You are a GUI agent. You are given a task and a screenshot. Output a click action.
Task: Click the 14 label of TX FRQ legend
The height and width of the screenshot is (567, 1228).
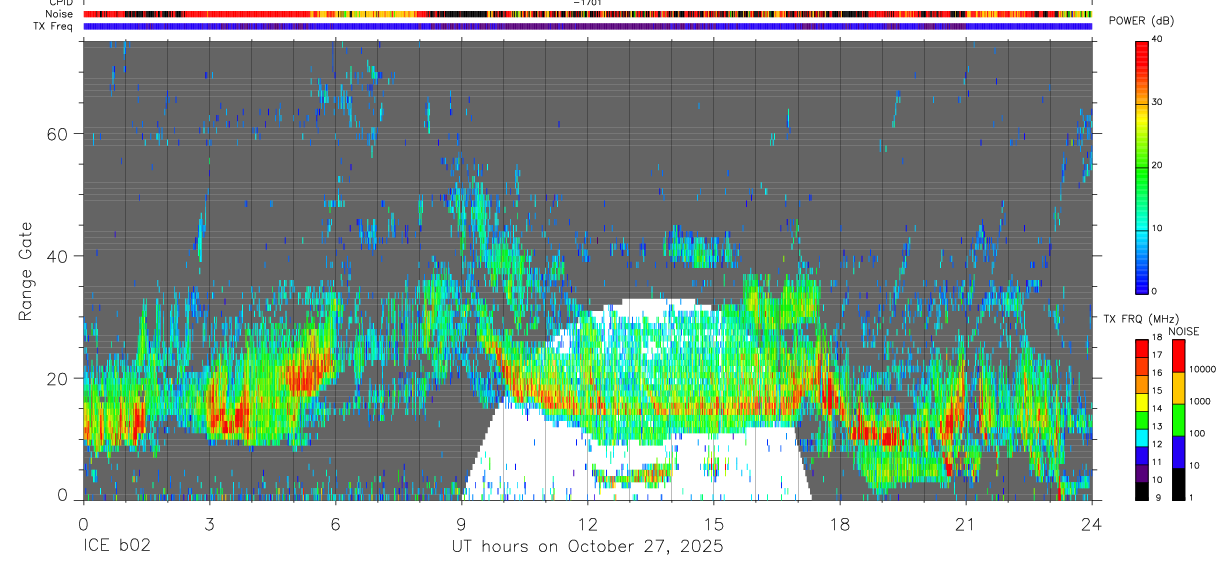tap(1156, 409)
